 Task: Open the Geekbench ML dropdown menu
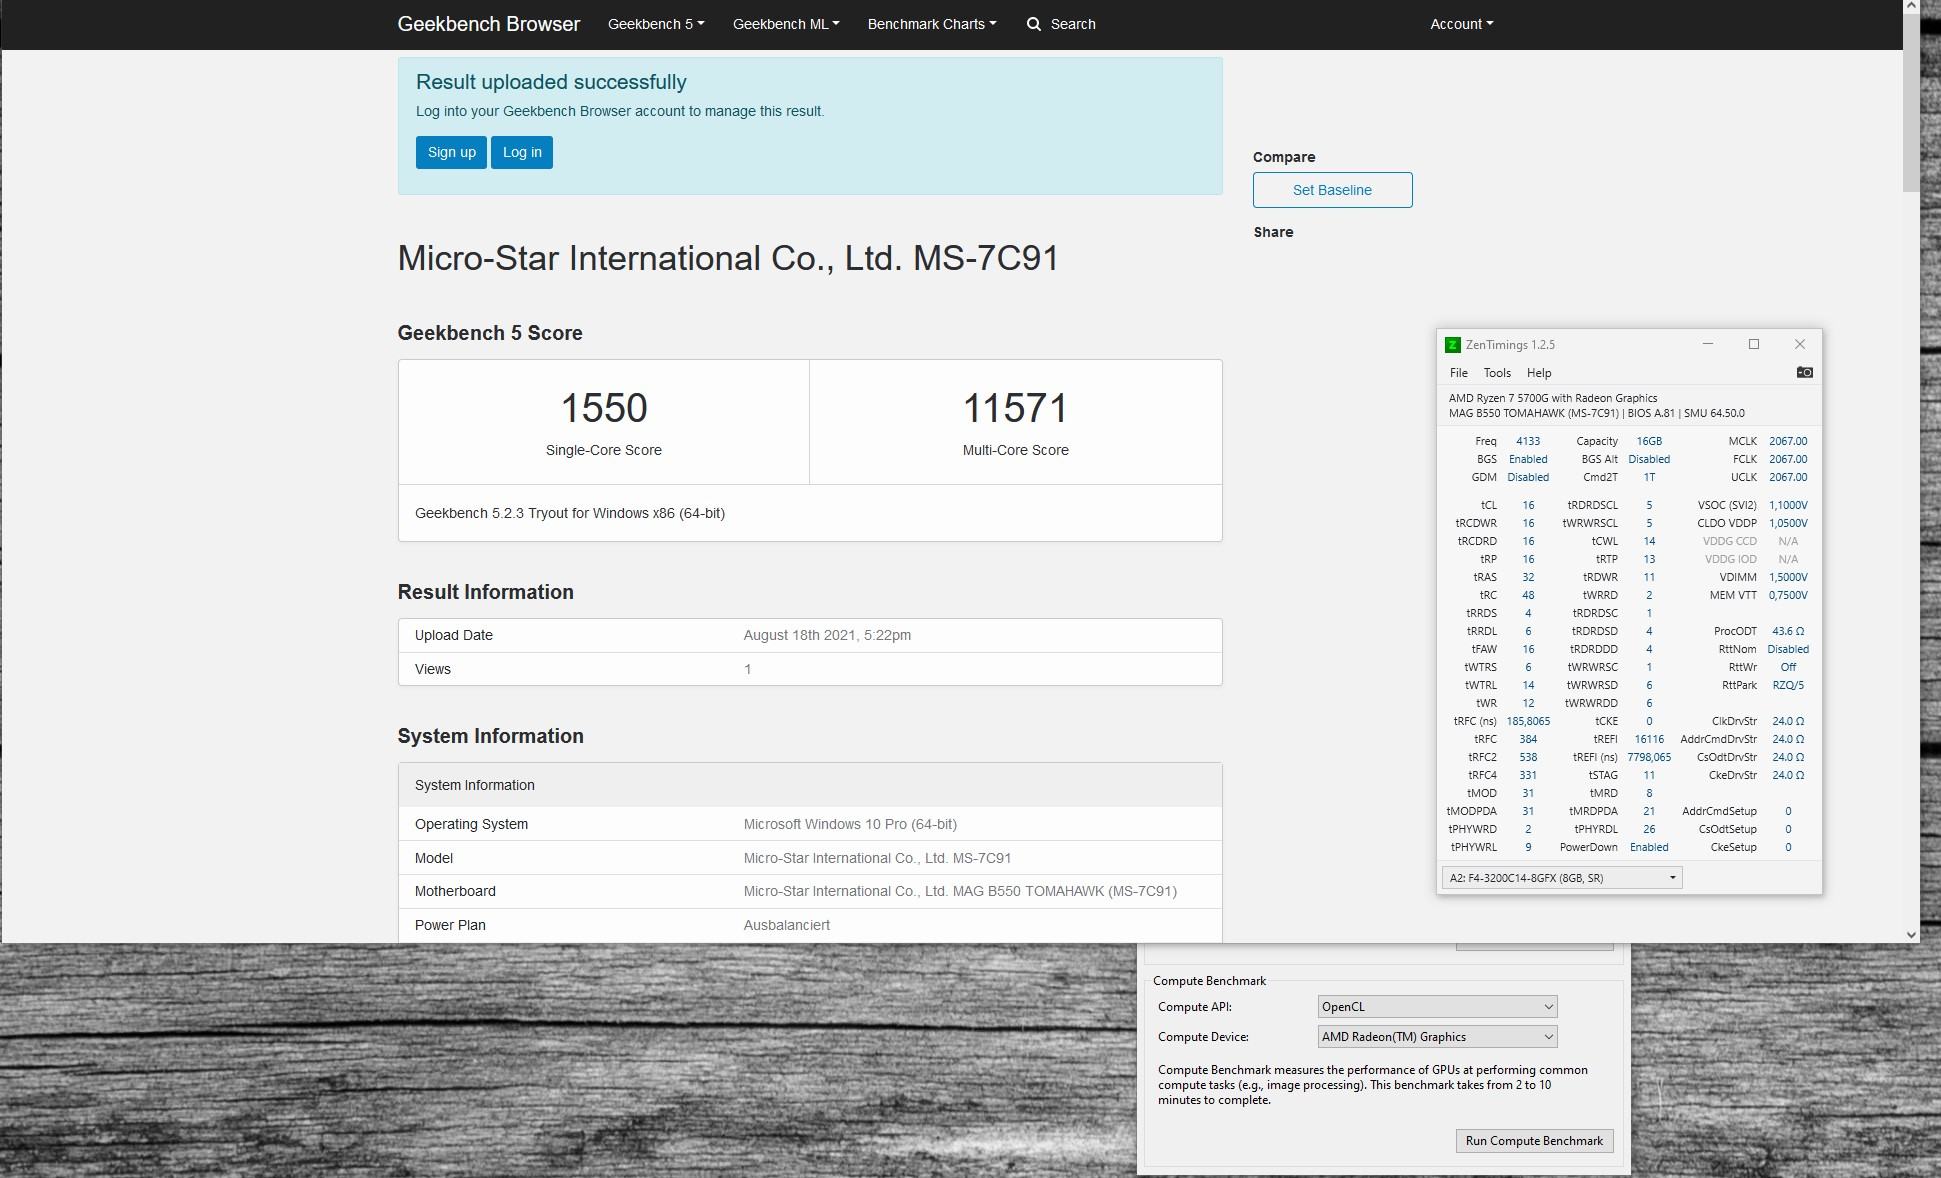786,24
